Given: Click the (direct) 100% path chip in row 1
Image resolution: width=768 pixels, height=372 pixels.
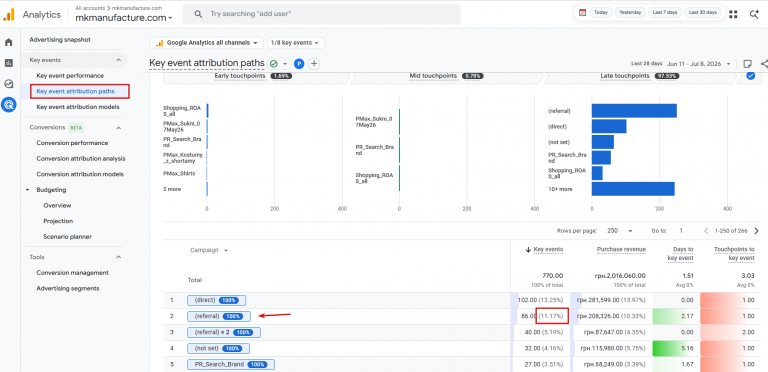Looking at the screenshot, I should (x=216, y=301).
